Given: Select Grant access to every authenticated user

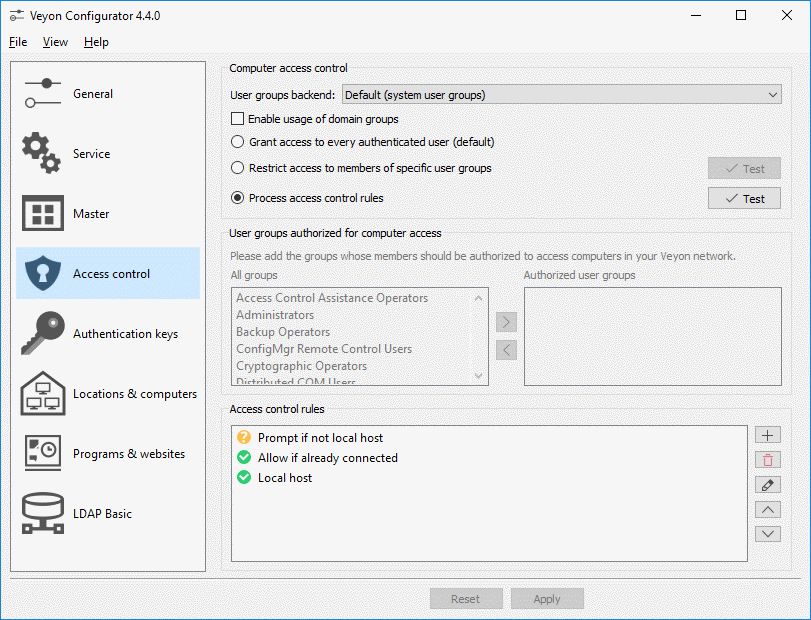Looking at the screenshot, I should 237,142.
